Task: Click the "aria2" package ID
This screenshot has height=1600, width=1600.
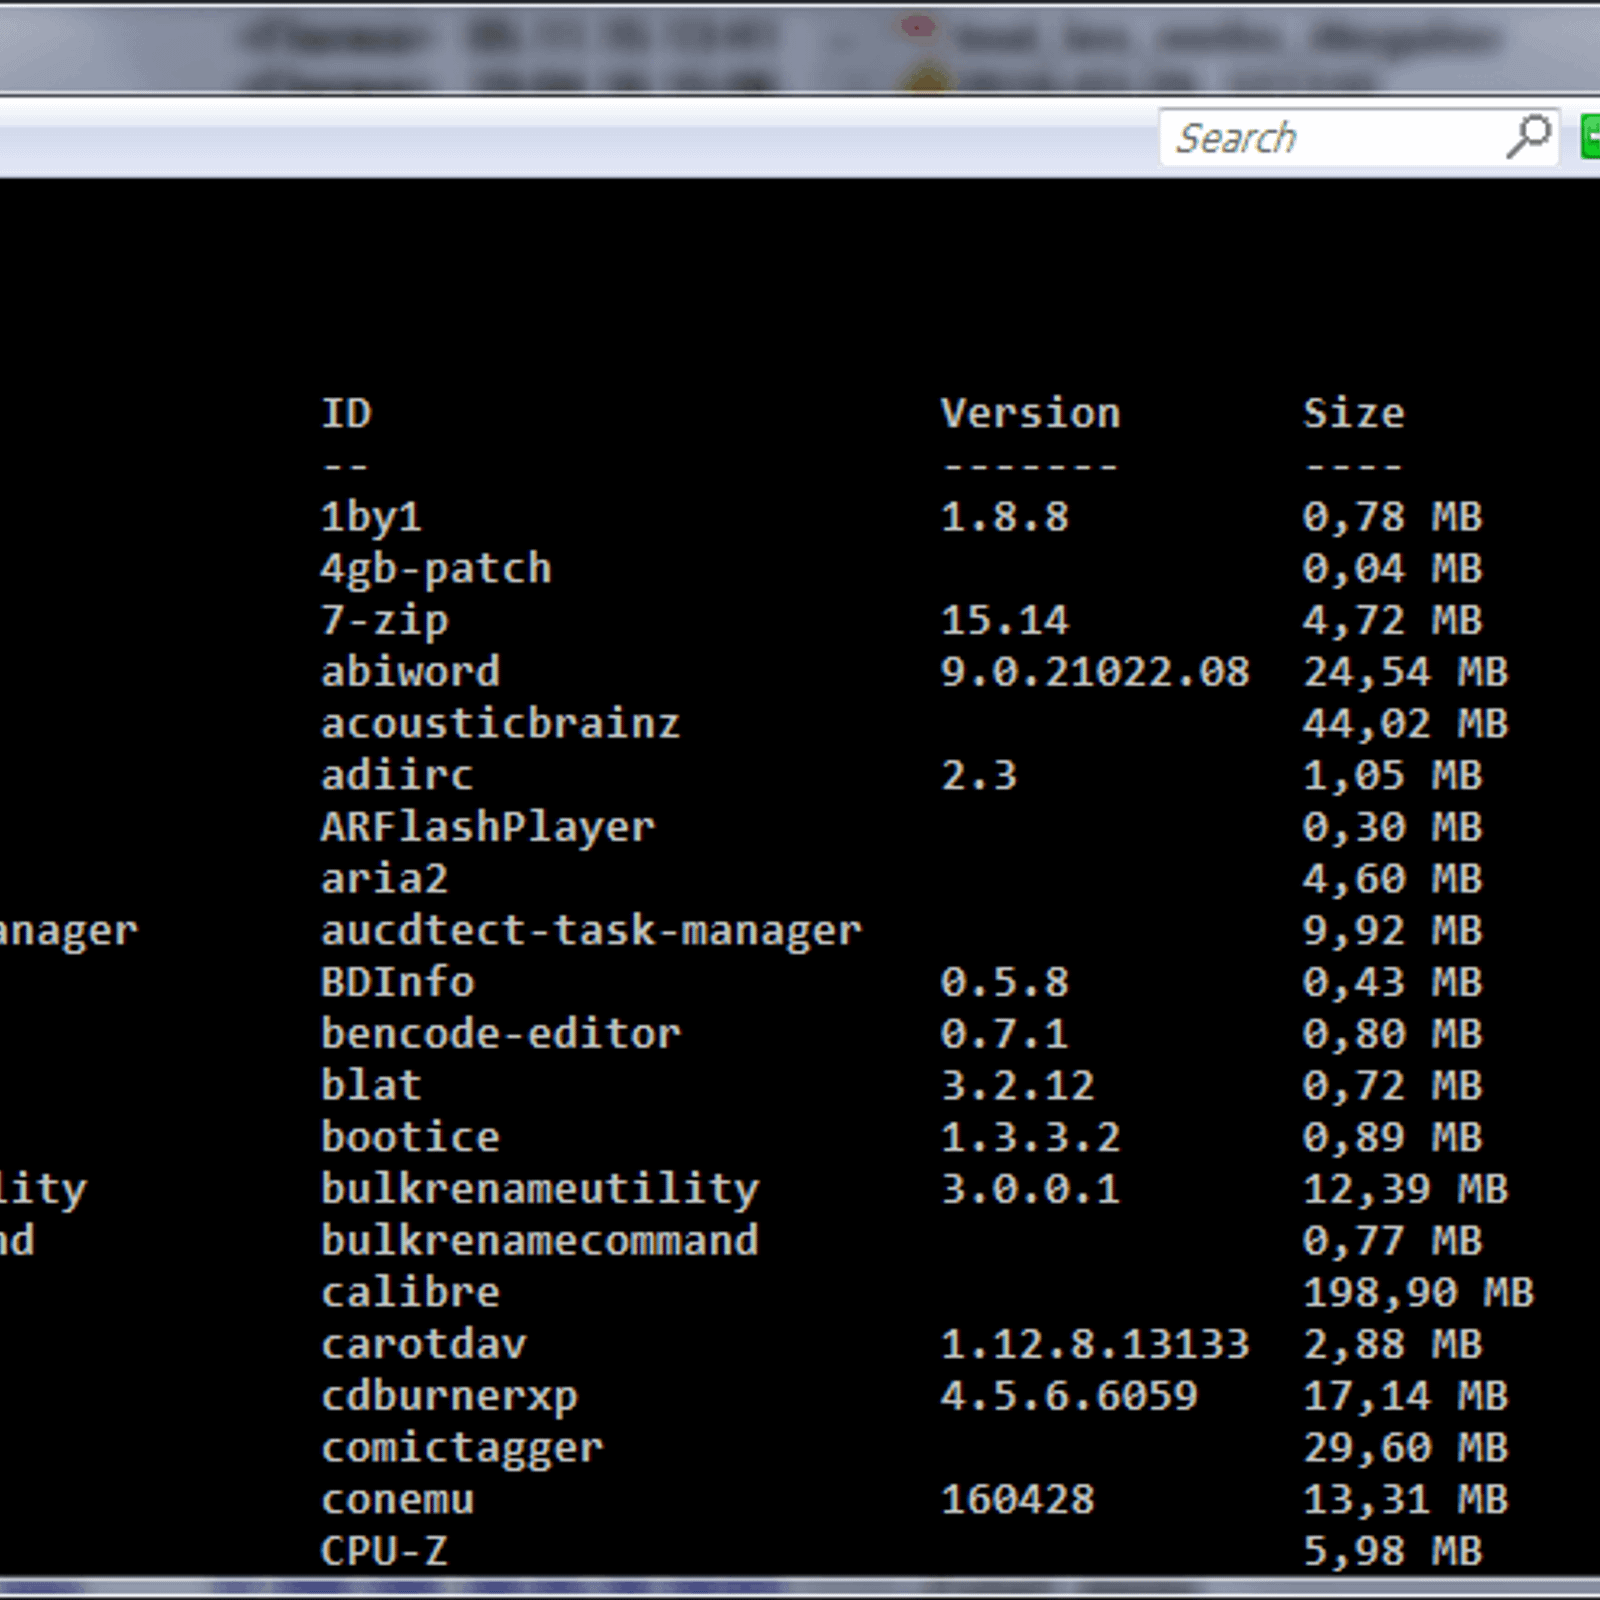Action: point(385,878)
